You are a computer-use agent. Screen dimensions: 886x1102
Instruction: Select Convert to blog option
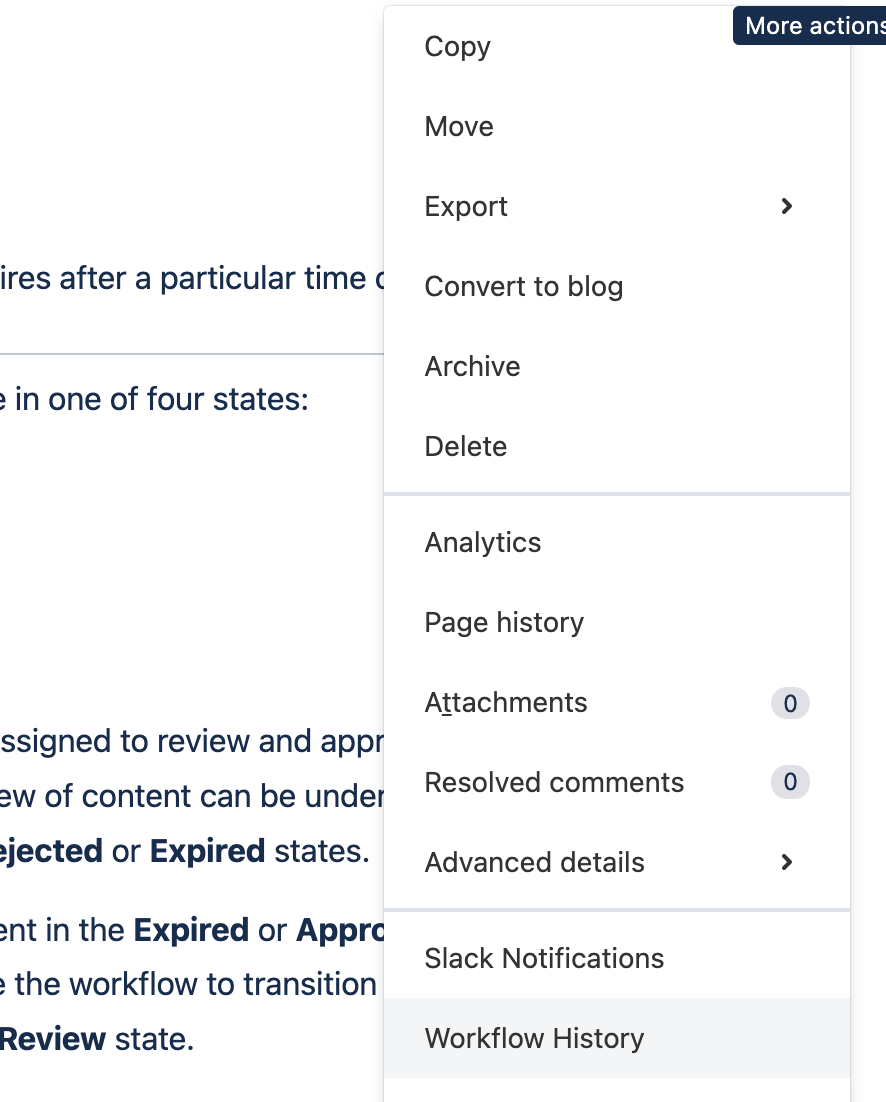617,287
